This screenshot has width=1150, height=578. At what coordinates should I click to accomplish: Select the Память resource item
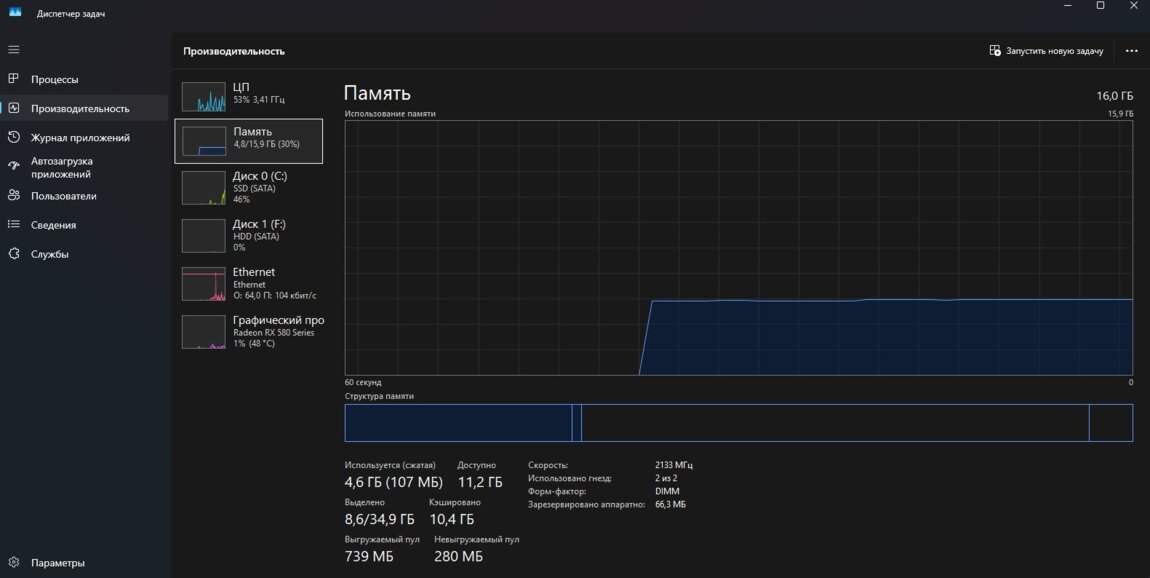click(x=249, y=140)
